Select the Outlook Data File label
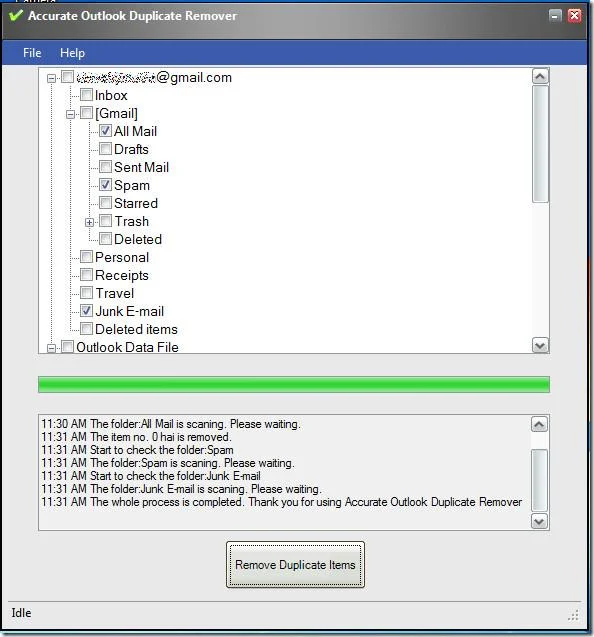Viewport: 594px width, 637px height. [x=127, y=347]
